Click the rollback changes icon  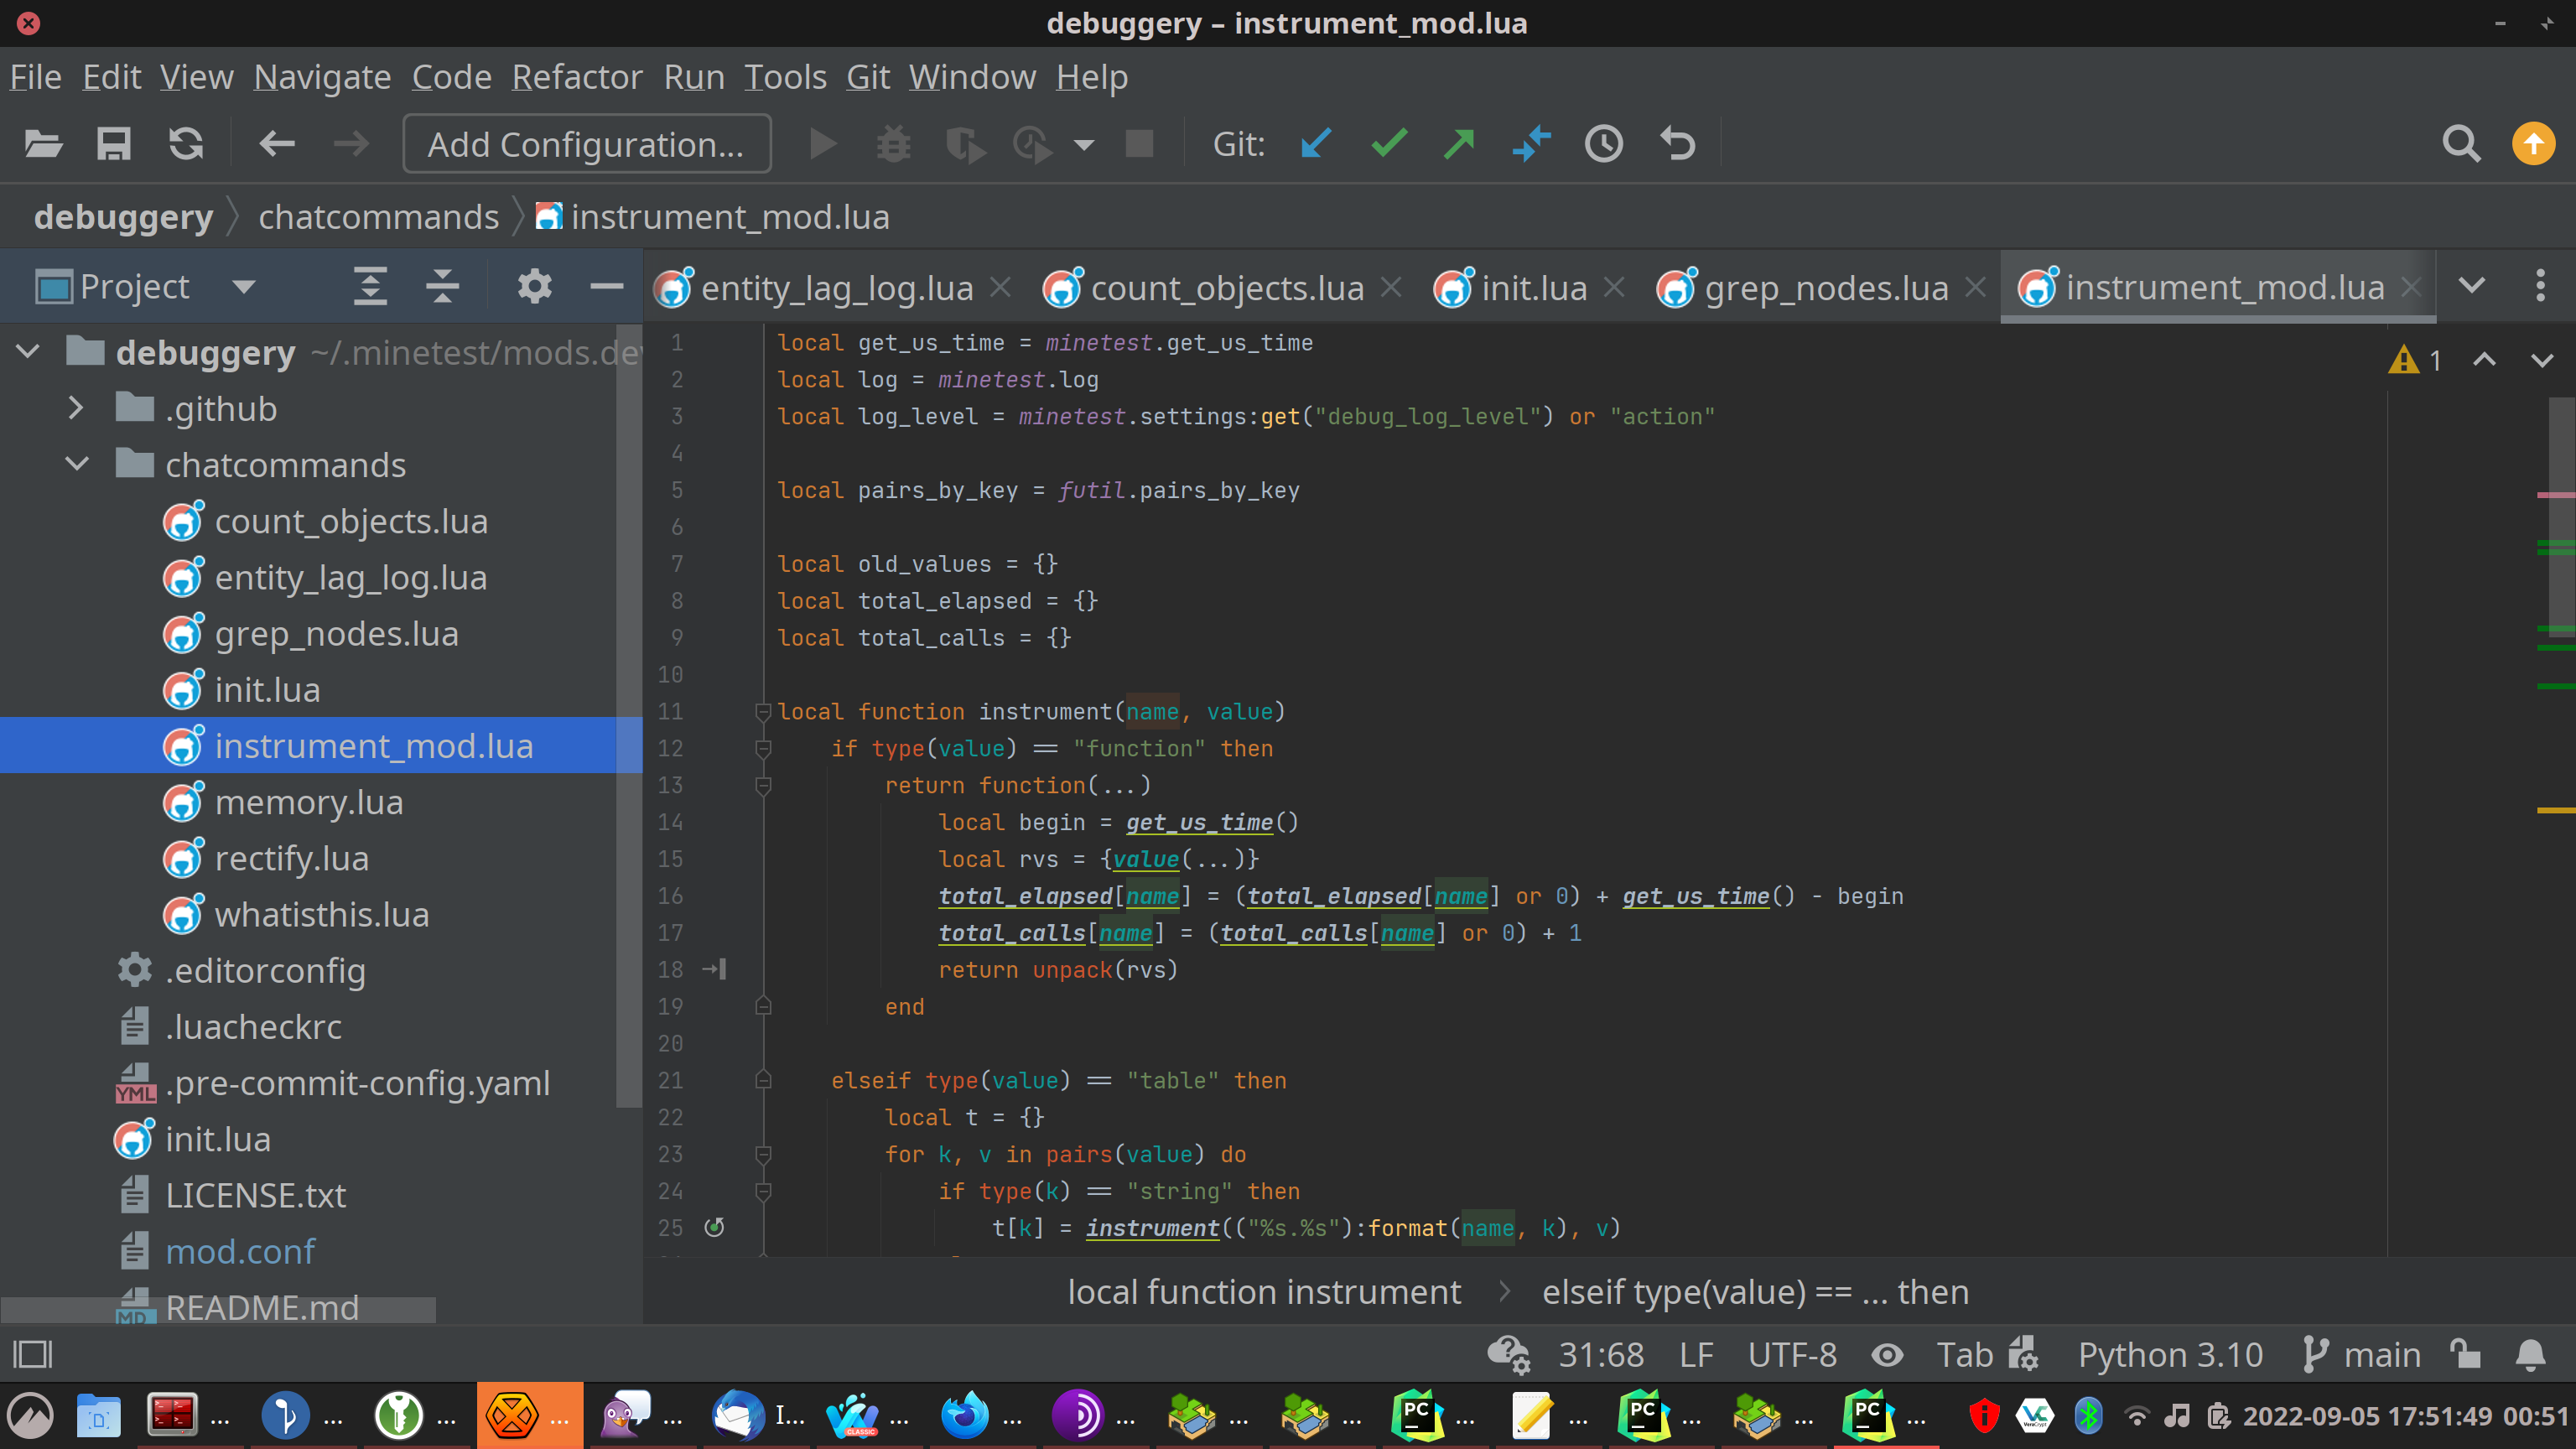tap(1677, 144)
